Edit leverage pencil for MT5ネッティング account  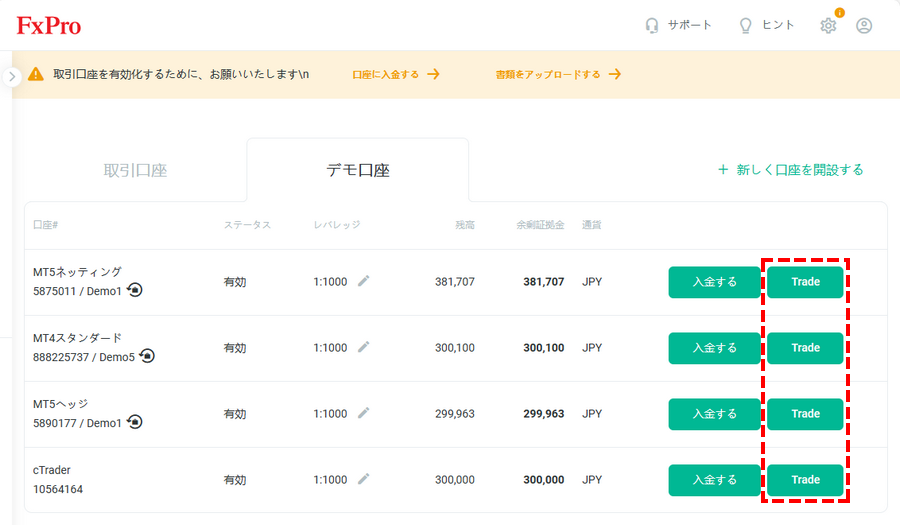pyautogui.click(x=363, y=281)
